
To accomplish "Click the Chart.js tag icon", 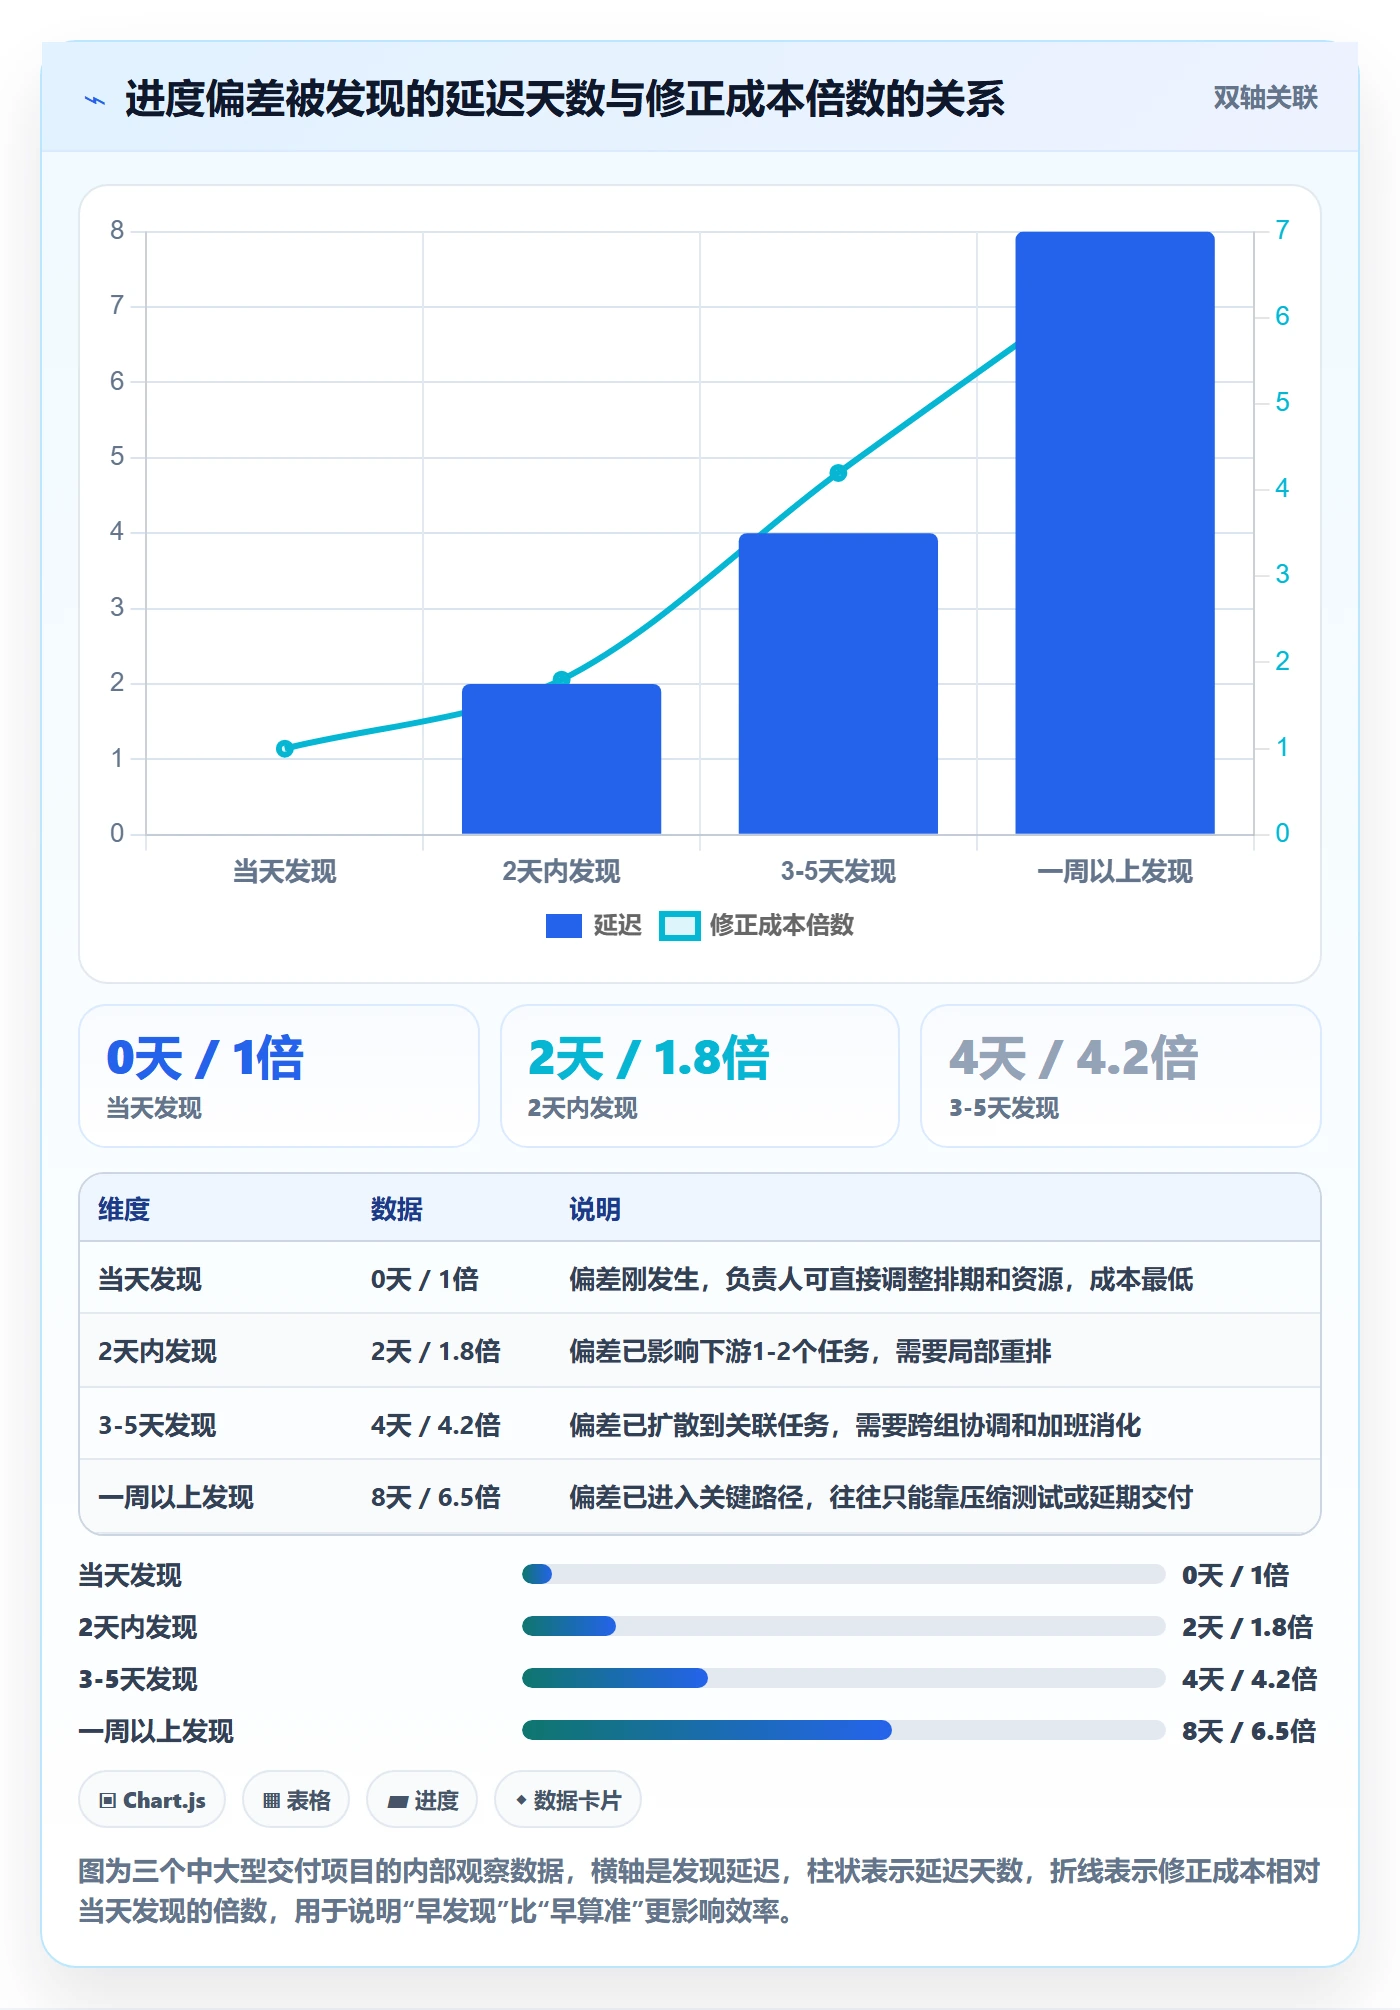I will (108, 1801).
